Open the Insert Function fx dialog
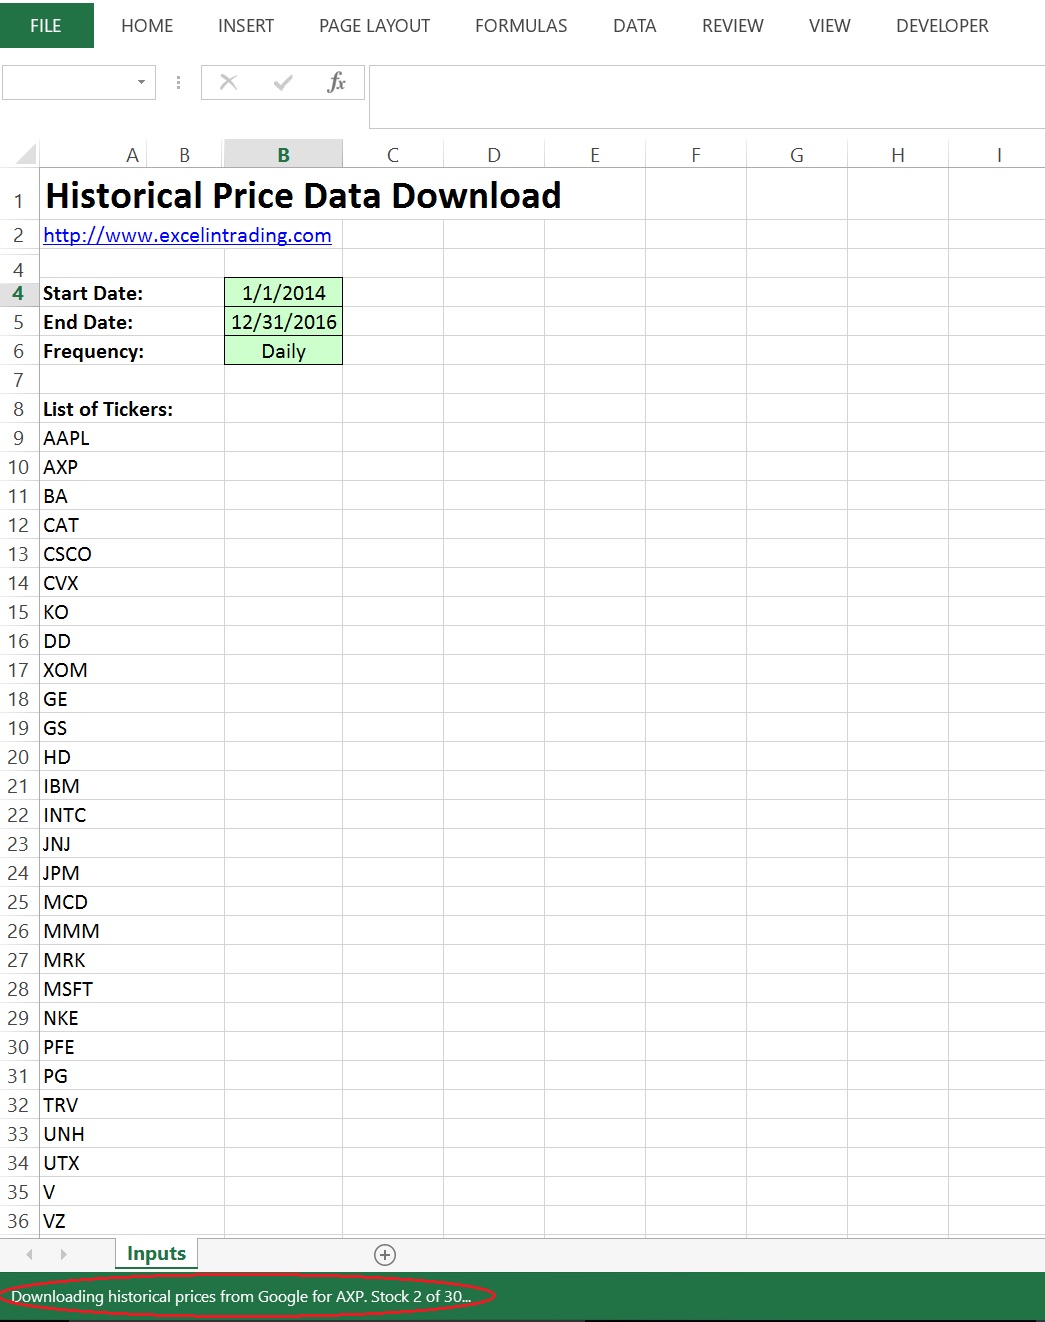 (336, 82)
